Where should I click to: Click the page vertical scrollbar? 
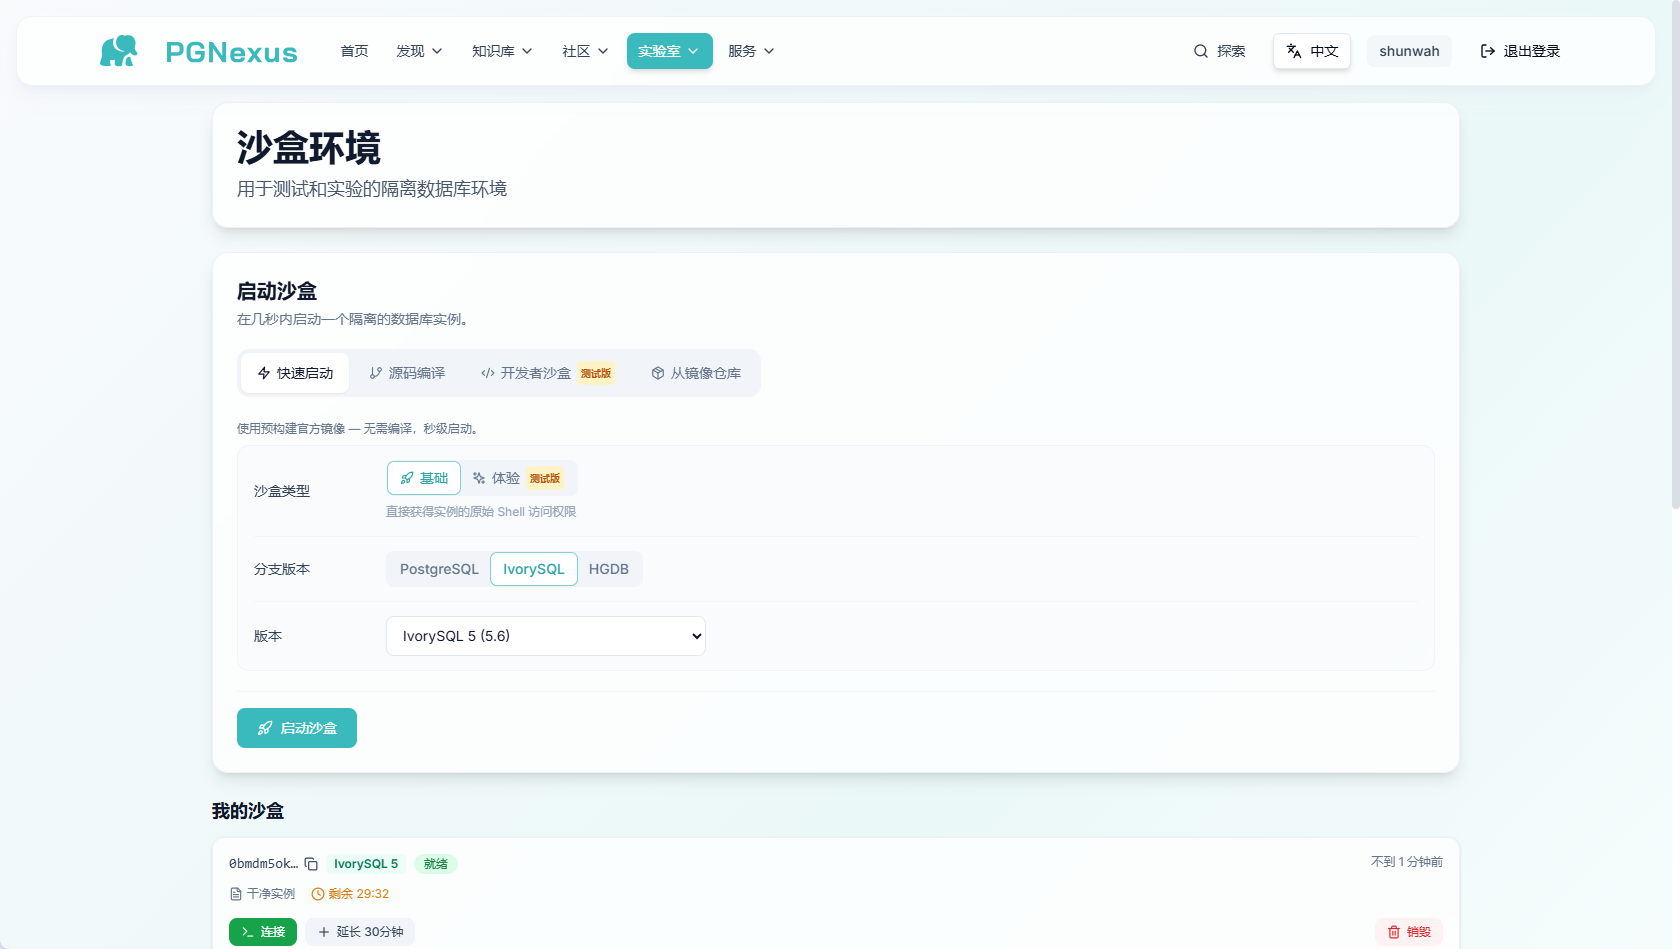pyautogui.click(x=1675, y=255)
